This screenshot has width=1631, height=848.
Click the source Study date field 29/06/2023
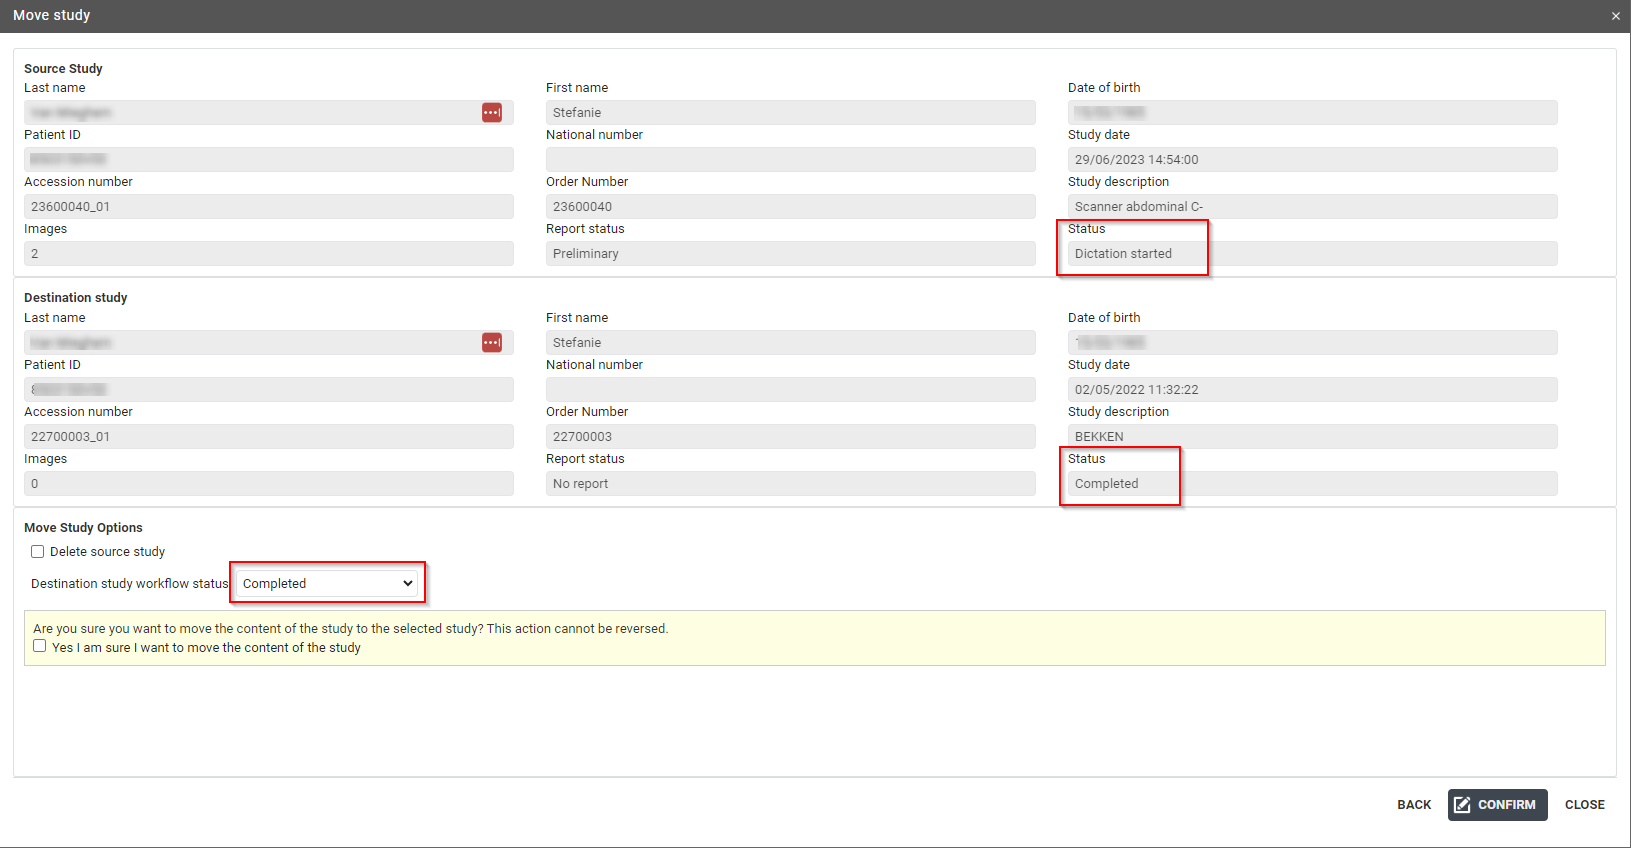click(x=1312, y=160)
